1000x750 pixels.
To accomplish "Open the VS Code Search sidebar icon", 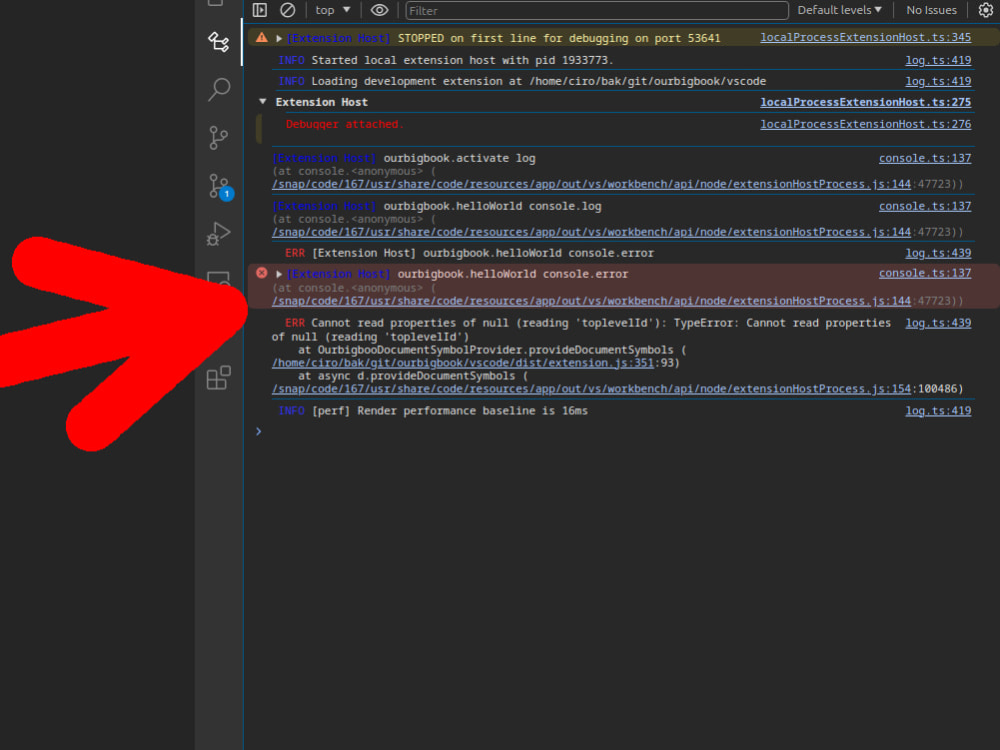I will tap(219, 89).
